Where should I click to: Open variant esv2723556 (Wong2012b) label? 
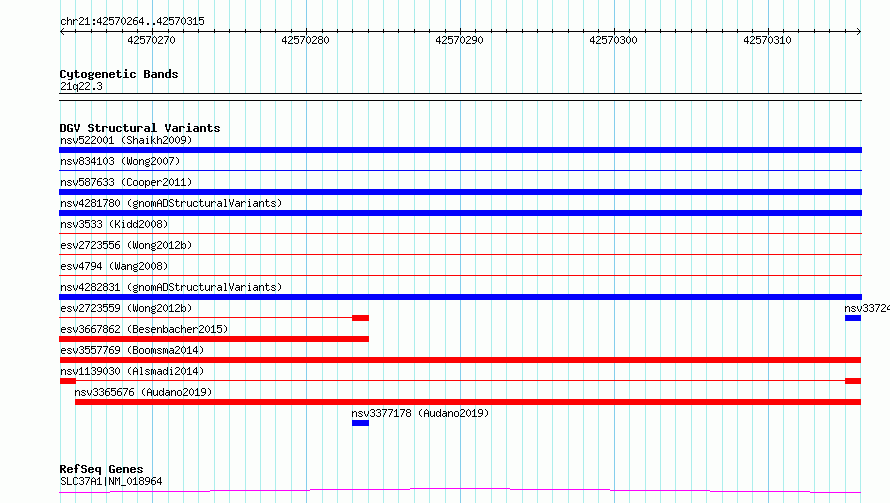(x=126, y=245)
